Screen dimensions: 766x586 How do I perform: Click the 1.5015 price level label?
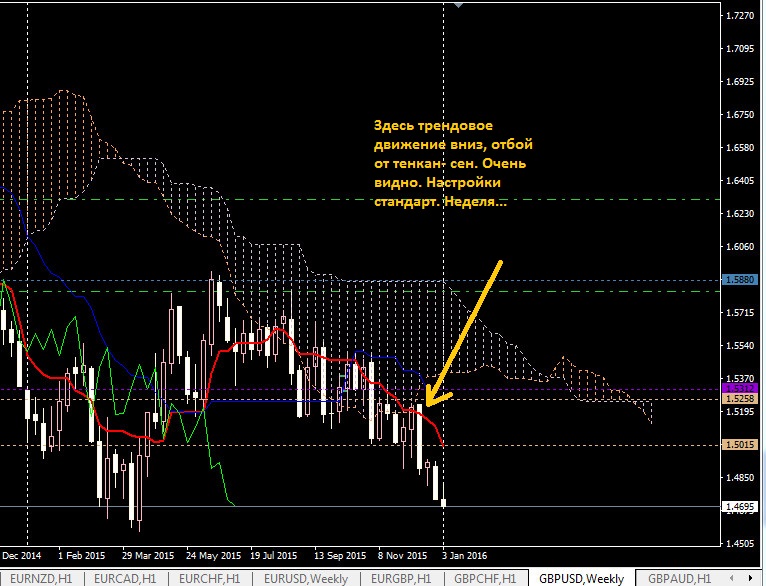click(x=740, y=445)
